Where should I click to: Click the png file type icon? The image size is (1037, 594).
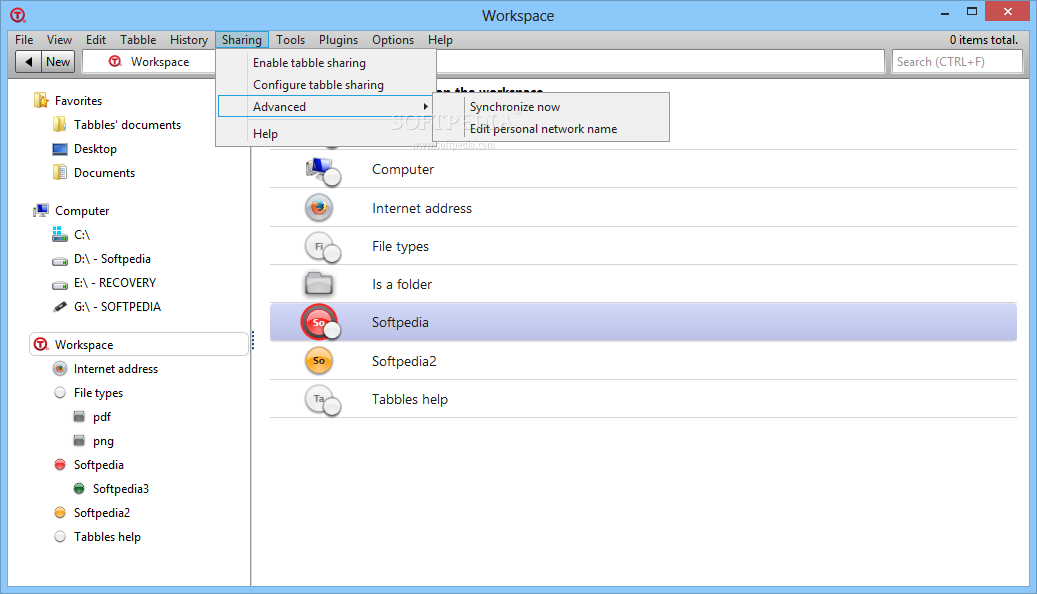(x=79, y=441)
